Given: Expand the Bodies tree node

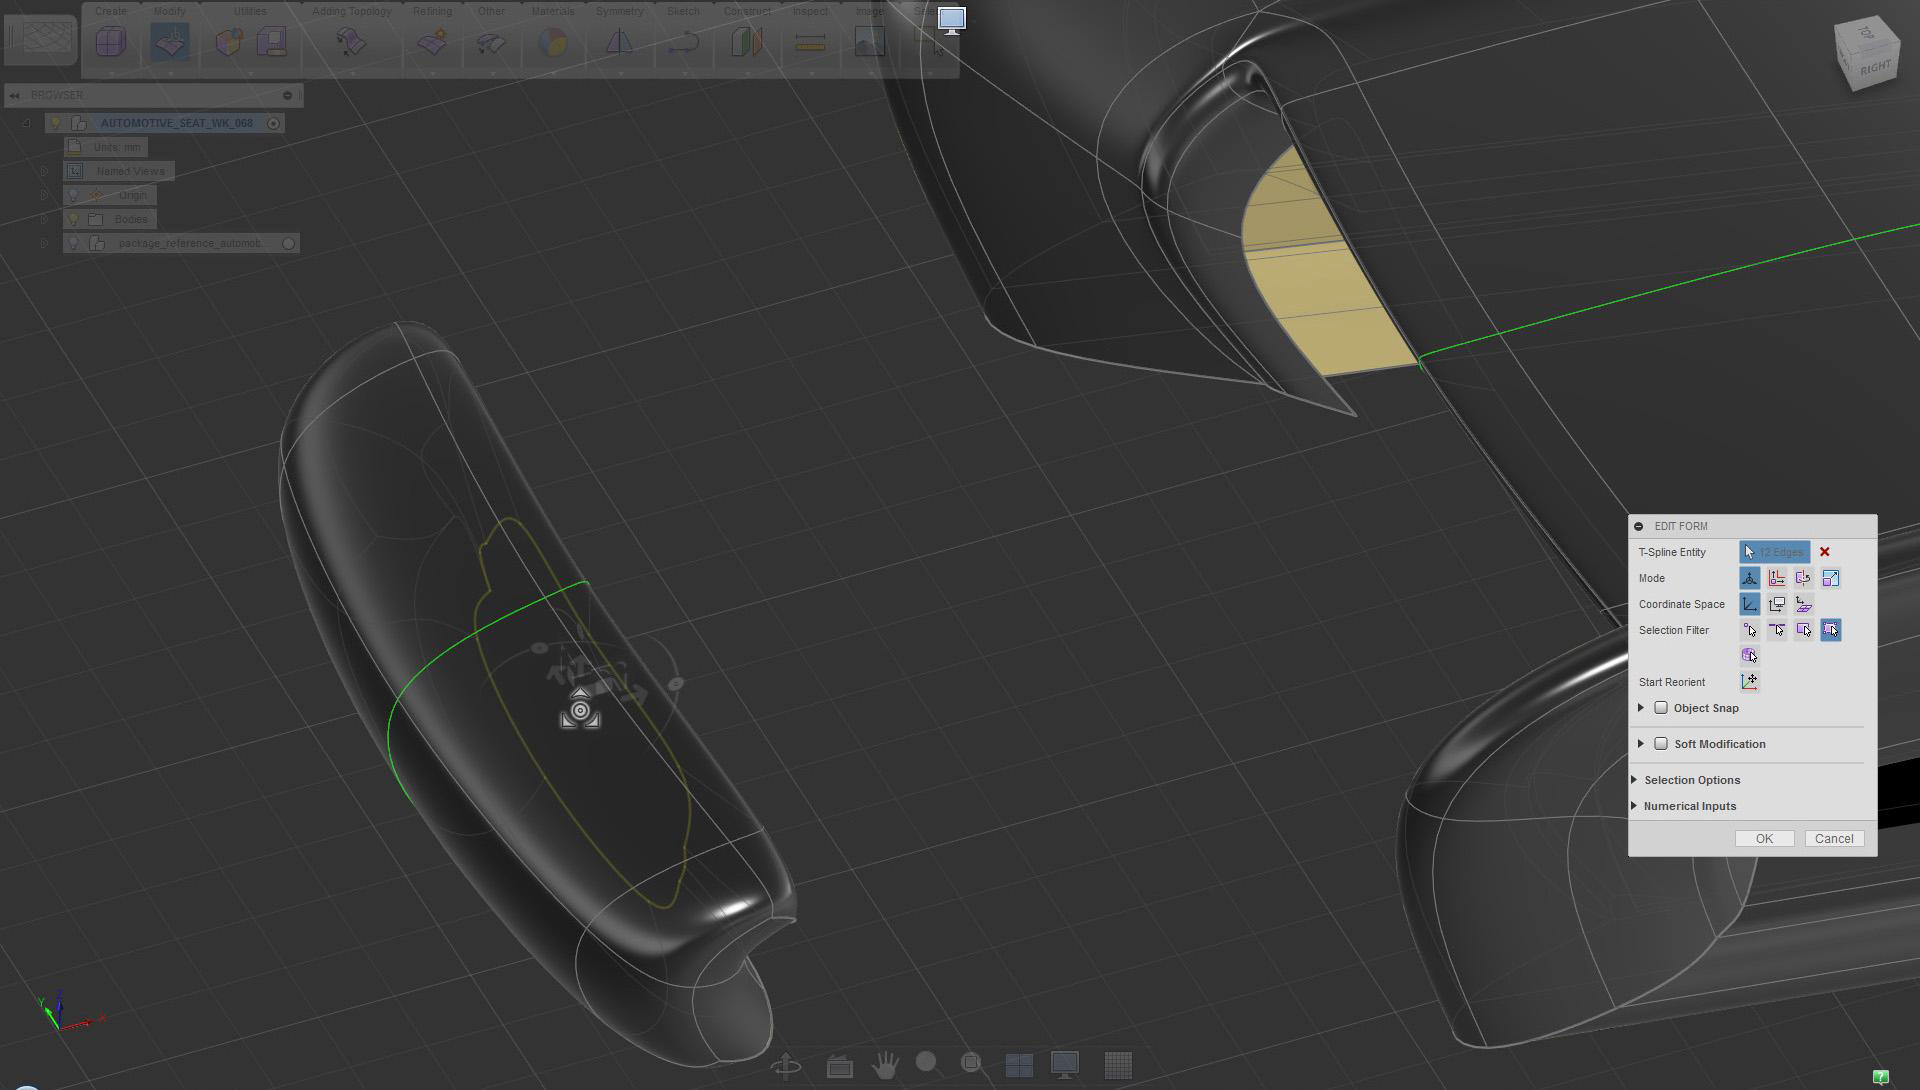Looking at the screenshot, I should coord(44,219).
